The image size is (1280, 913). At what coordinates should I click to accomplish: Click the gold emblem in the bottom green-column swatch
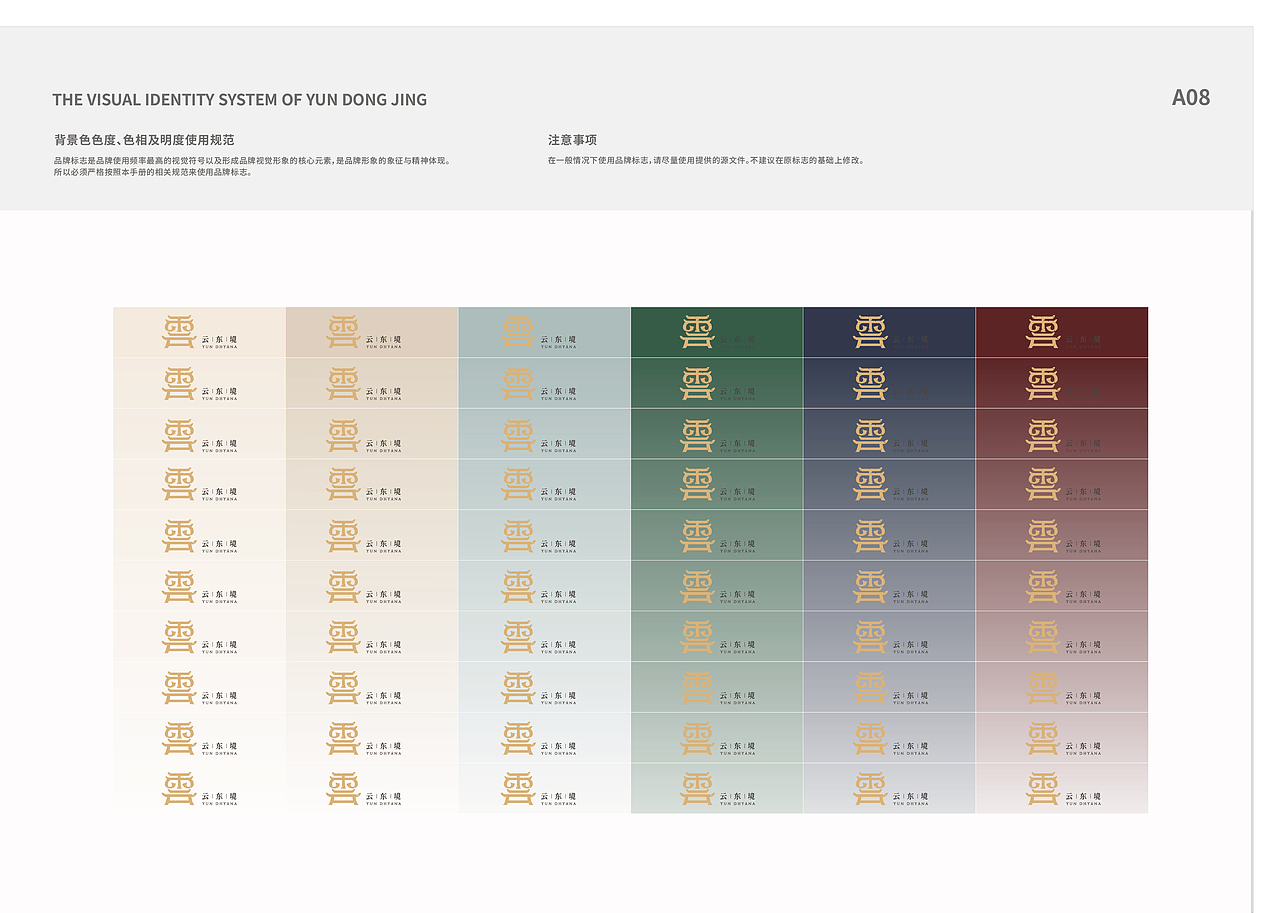(x=697, y=789)
